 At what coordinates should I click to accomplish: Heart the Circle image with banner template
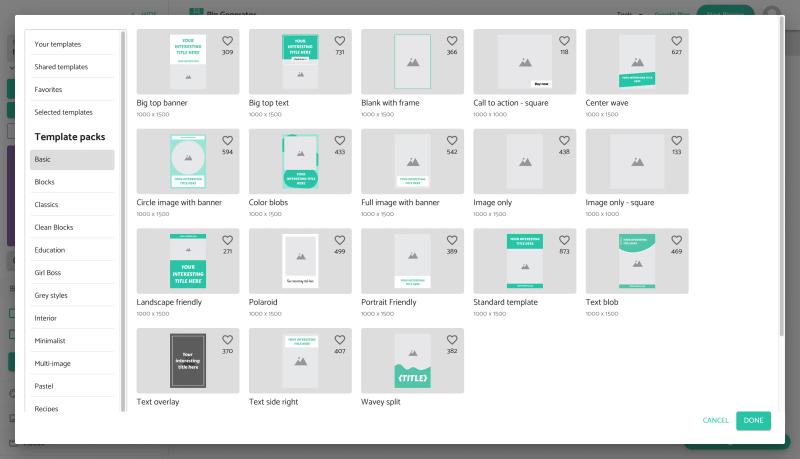pos(228,140)
